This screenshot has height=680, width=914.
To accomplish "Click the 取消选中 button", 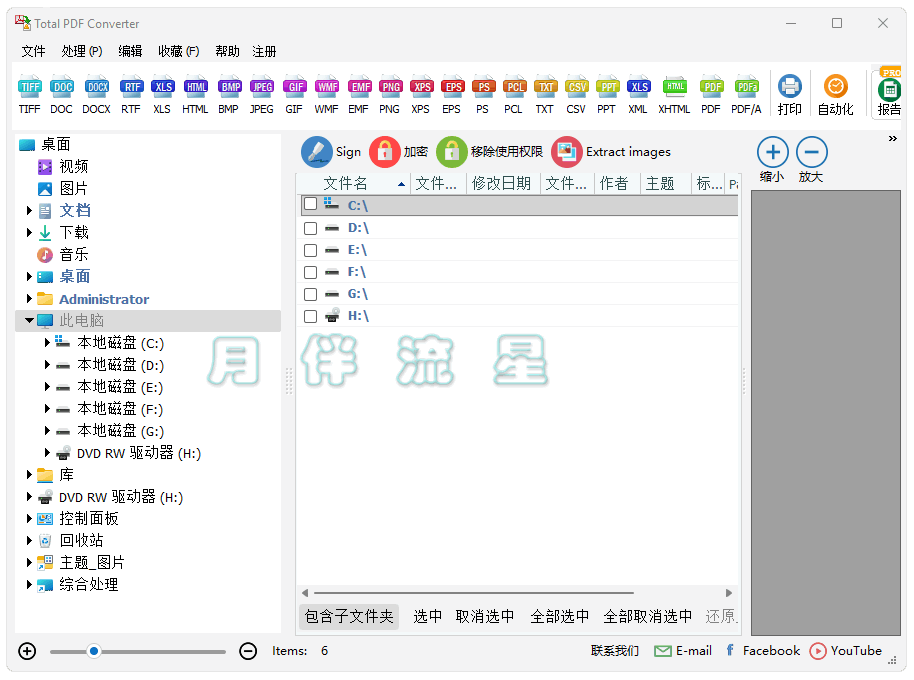I will tap(485, 616).
